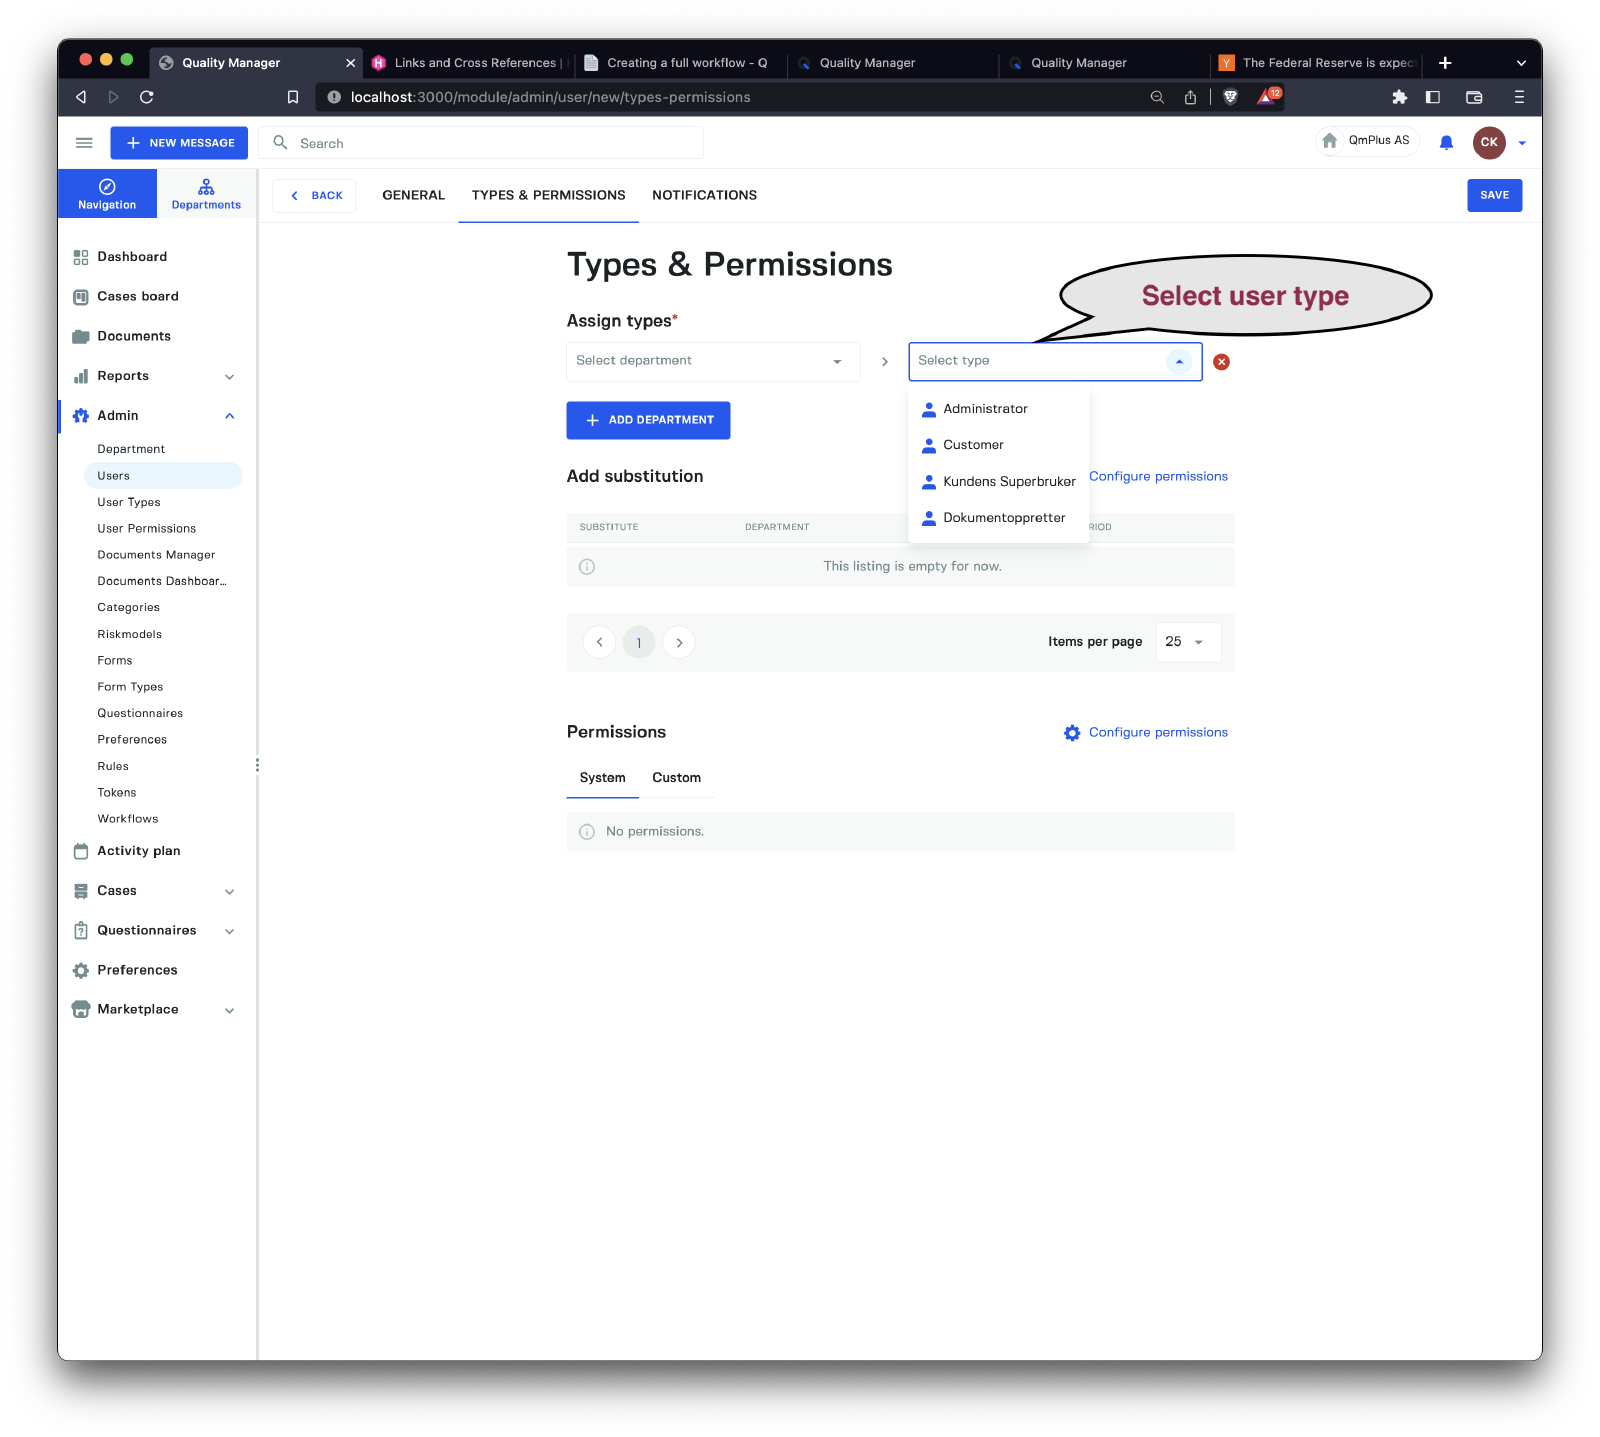Image resolution: width=1600 pixels, height=1437 pixels.
Task: Click the Add Department button
Action: tap(648, 420)
